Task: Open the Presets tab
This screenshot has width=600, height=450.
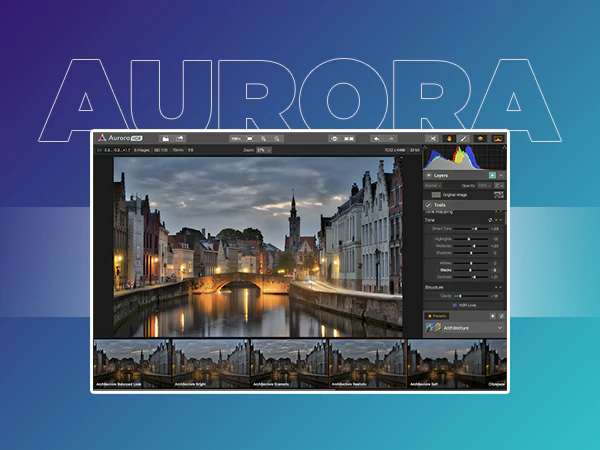Action: [437, 315]
